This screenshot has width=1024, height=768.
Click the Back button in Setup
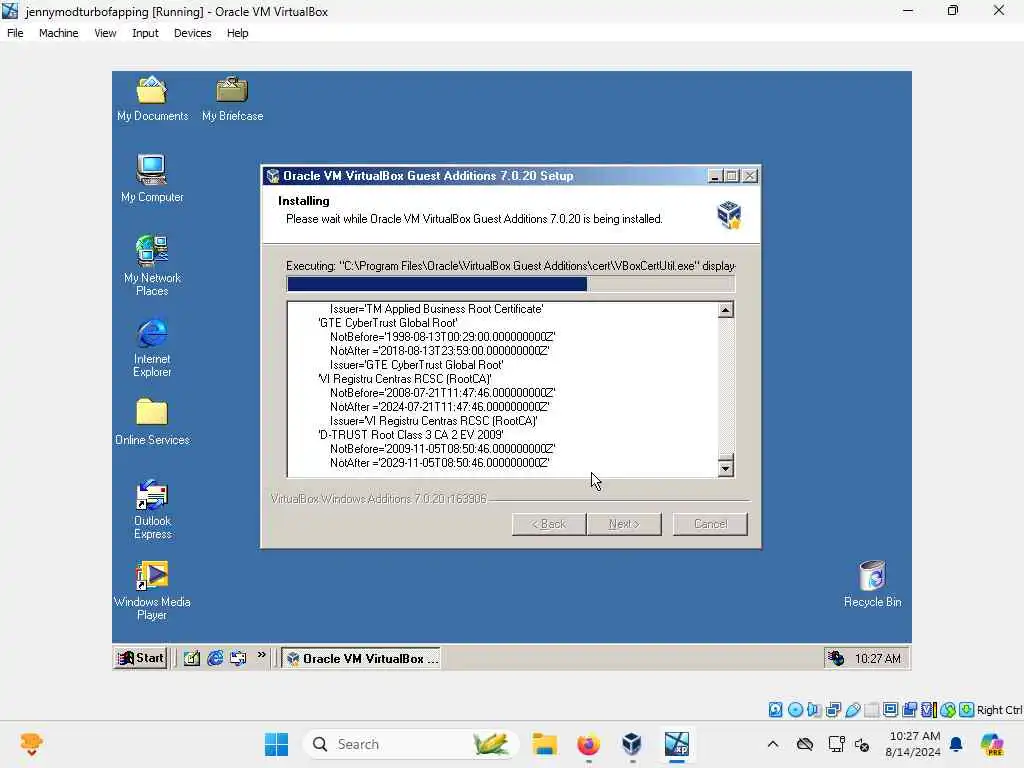[549, 524]
